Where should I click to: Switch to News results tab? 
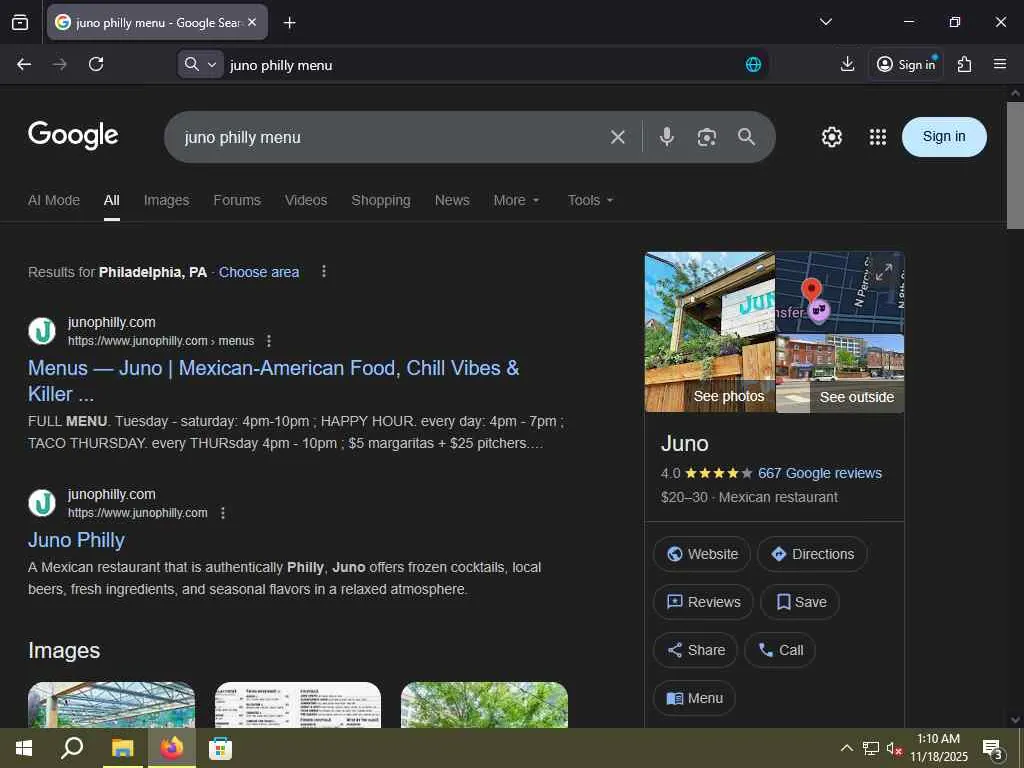(452, 200)
